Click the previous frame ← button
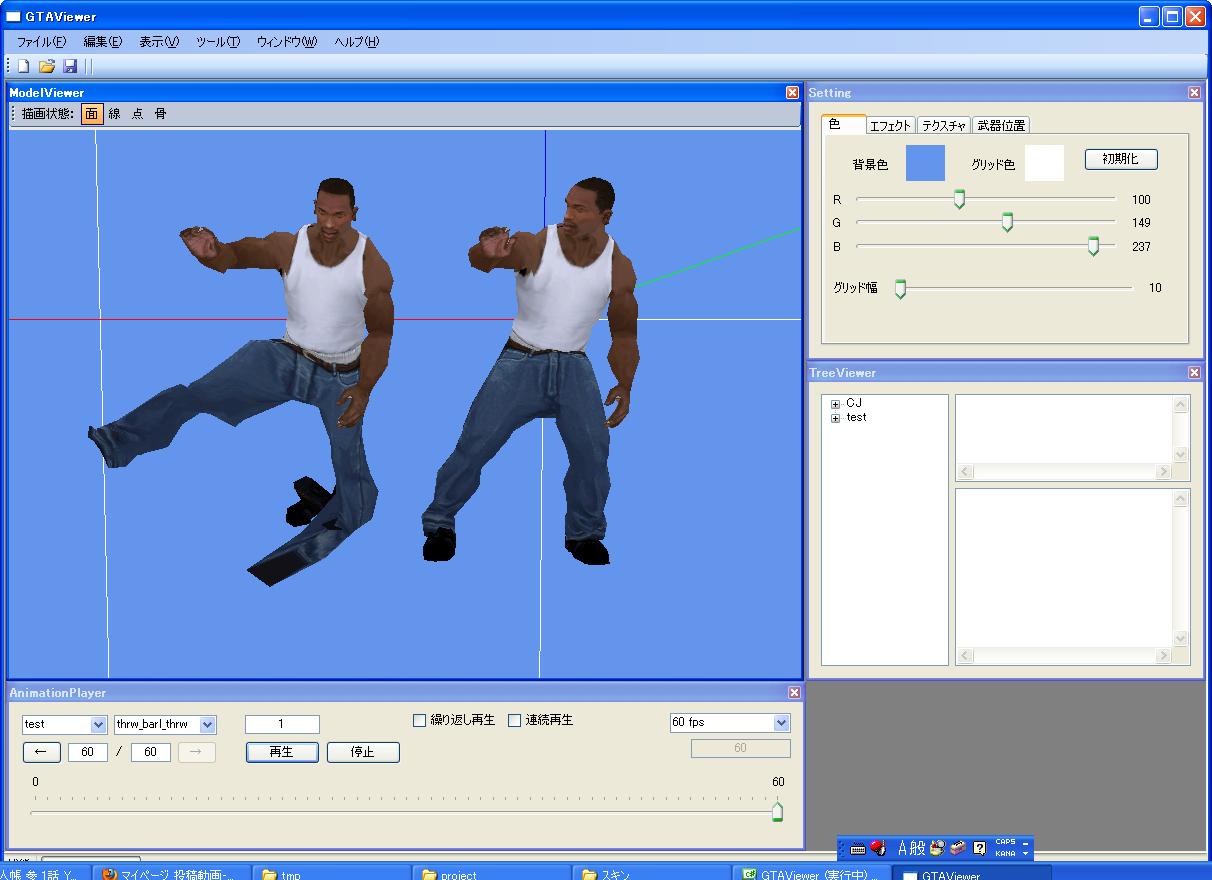This screenshot has width=1212, height=880. tap(42, 752)
